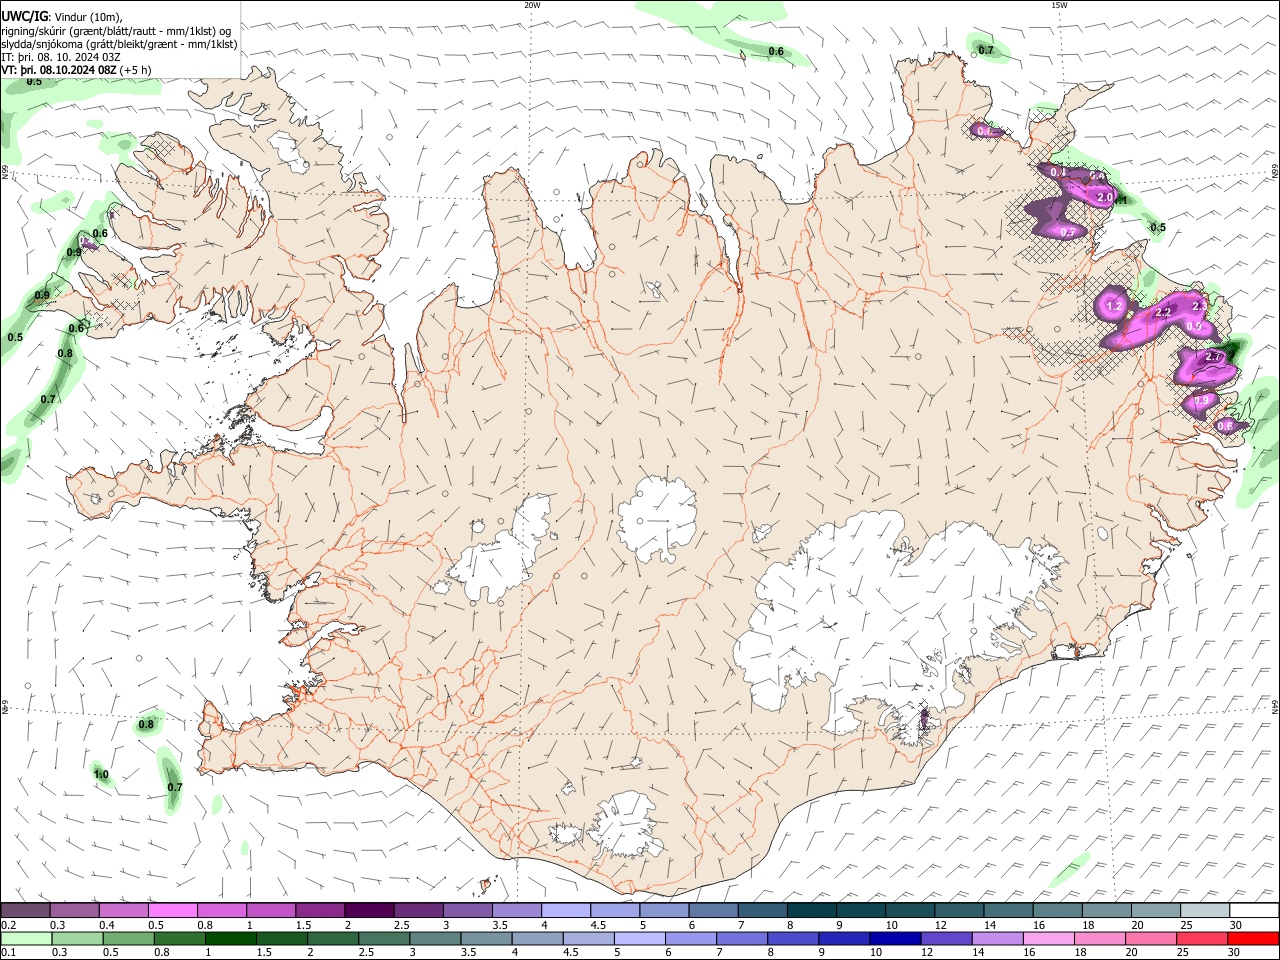Click the Hofsjökull glacier in central Iceland
The height and width of the screenshot is (960, 1280).
(657, 517)
